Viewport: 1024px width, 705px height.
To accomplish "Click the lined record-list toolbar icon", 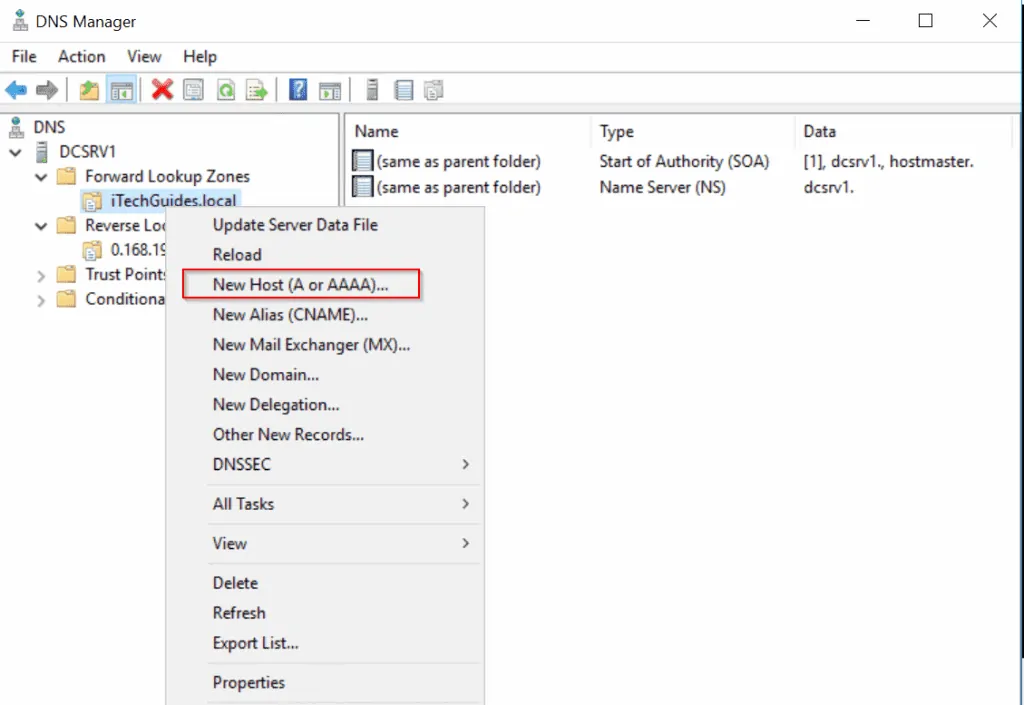I will click(404, 90).
